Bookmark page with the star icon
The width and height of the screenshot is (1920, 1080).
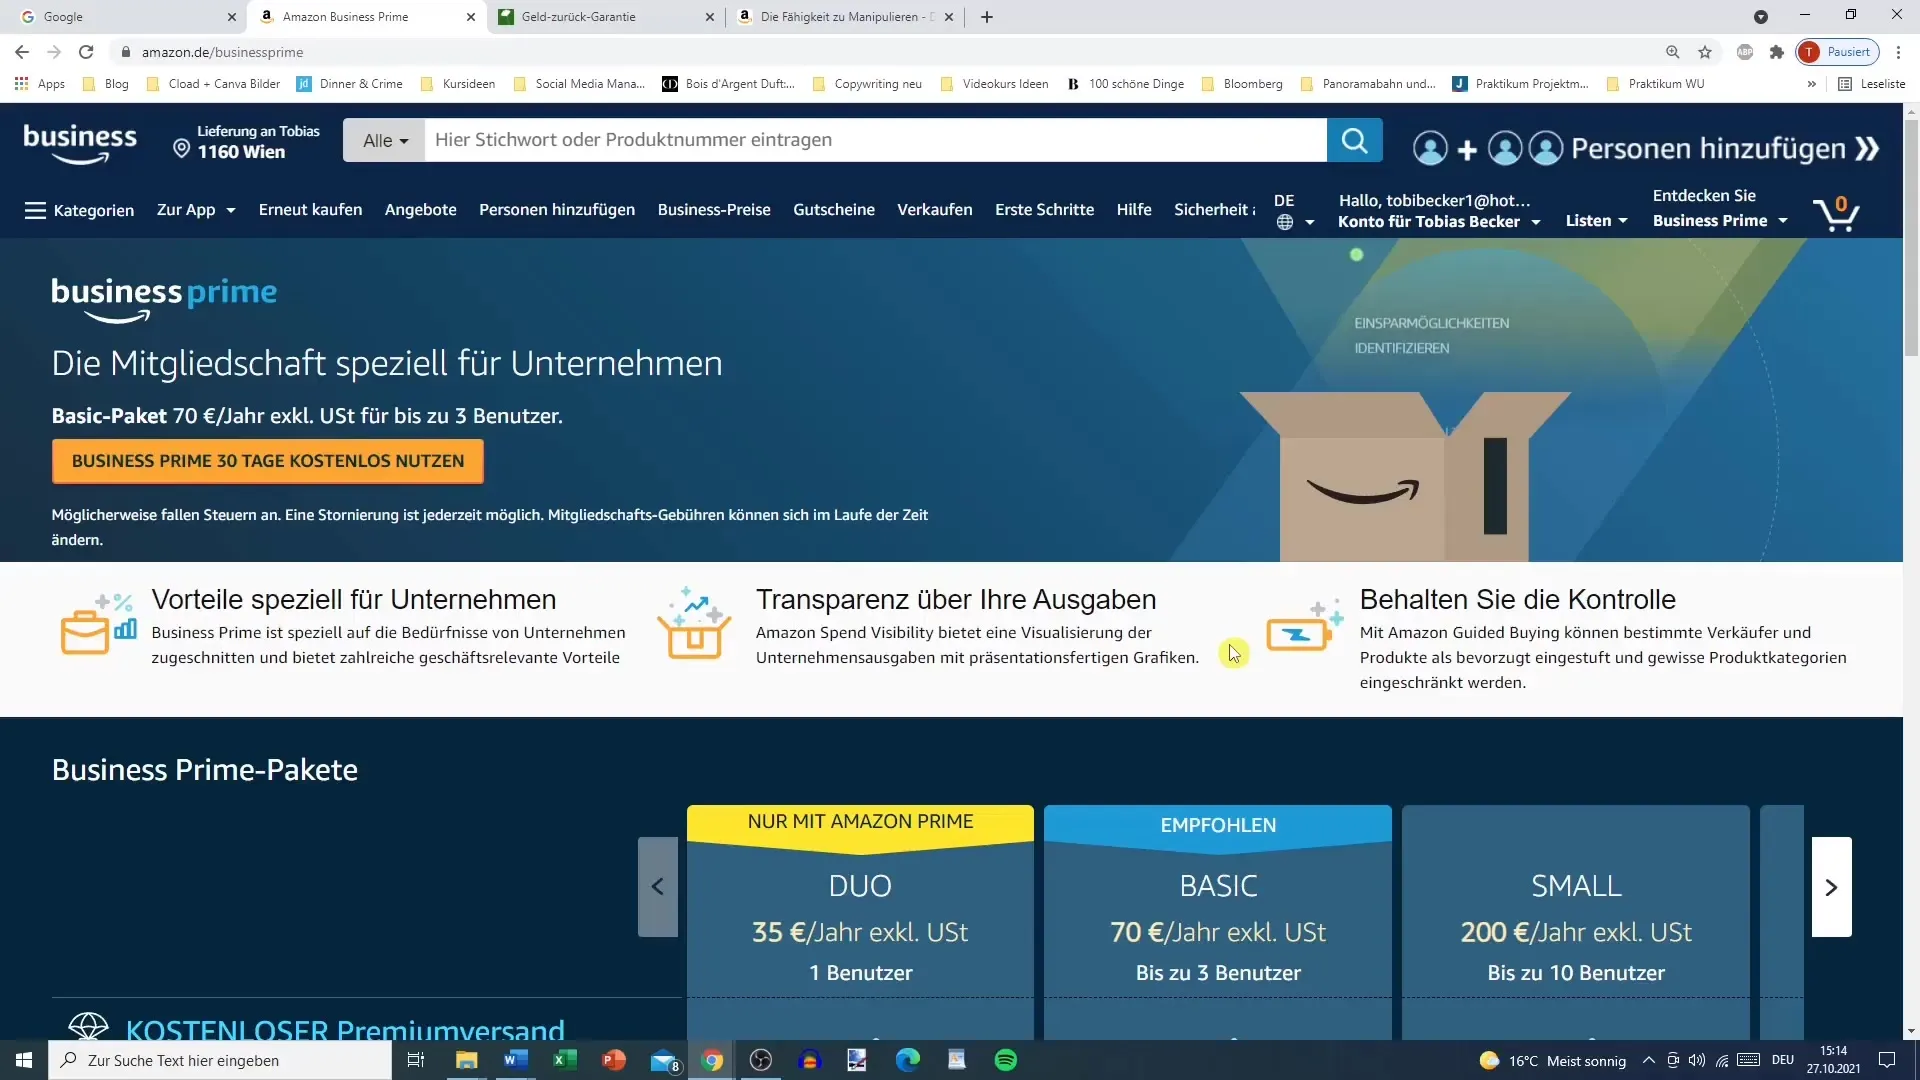click(1705, 52)
